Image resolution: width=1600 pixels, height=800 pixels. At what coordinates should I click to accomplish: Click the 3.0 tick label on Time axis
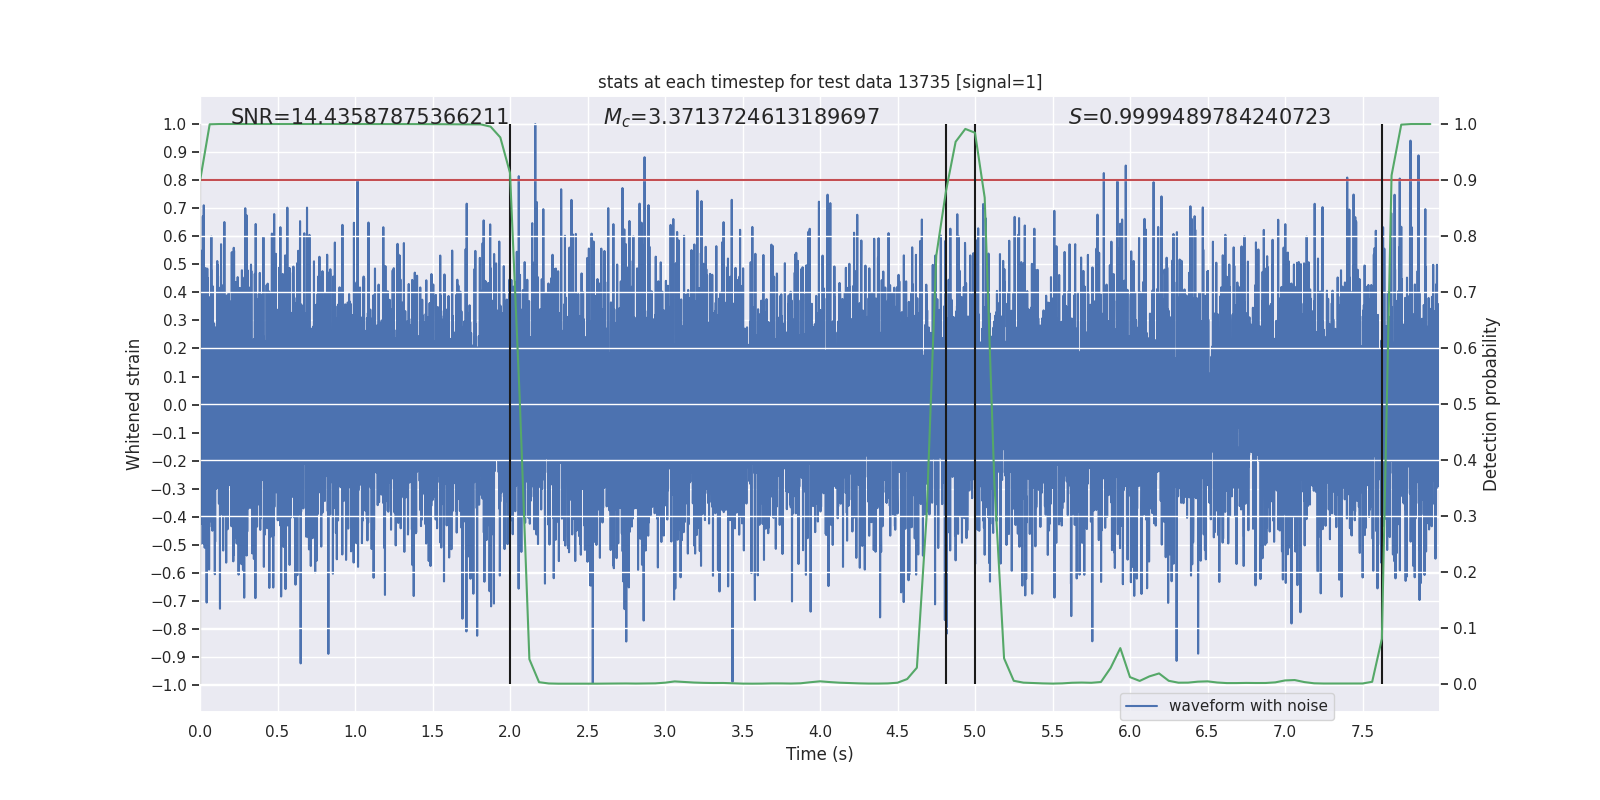tap(665, 731)
